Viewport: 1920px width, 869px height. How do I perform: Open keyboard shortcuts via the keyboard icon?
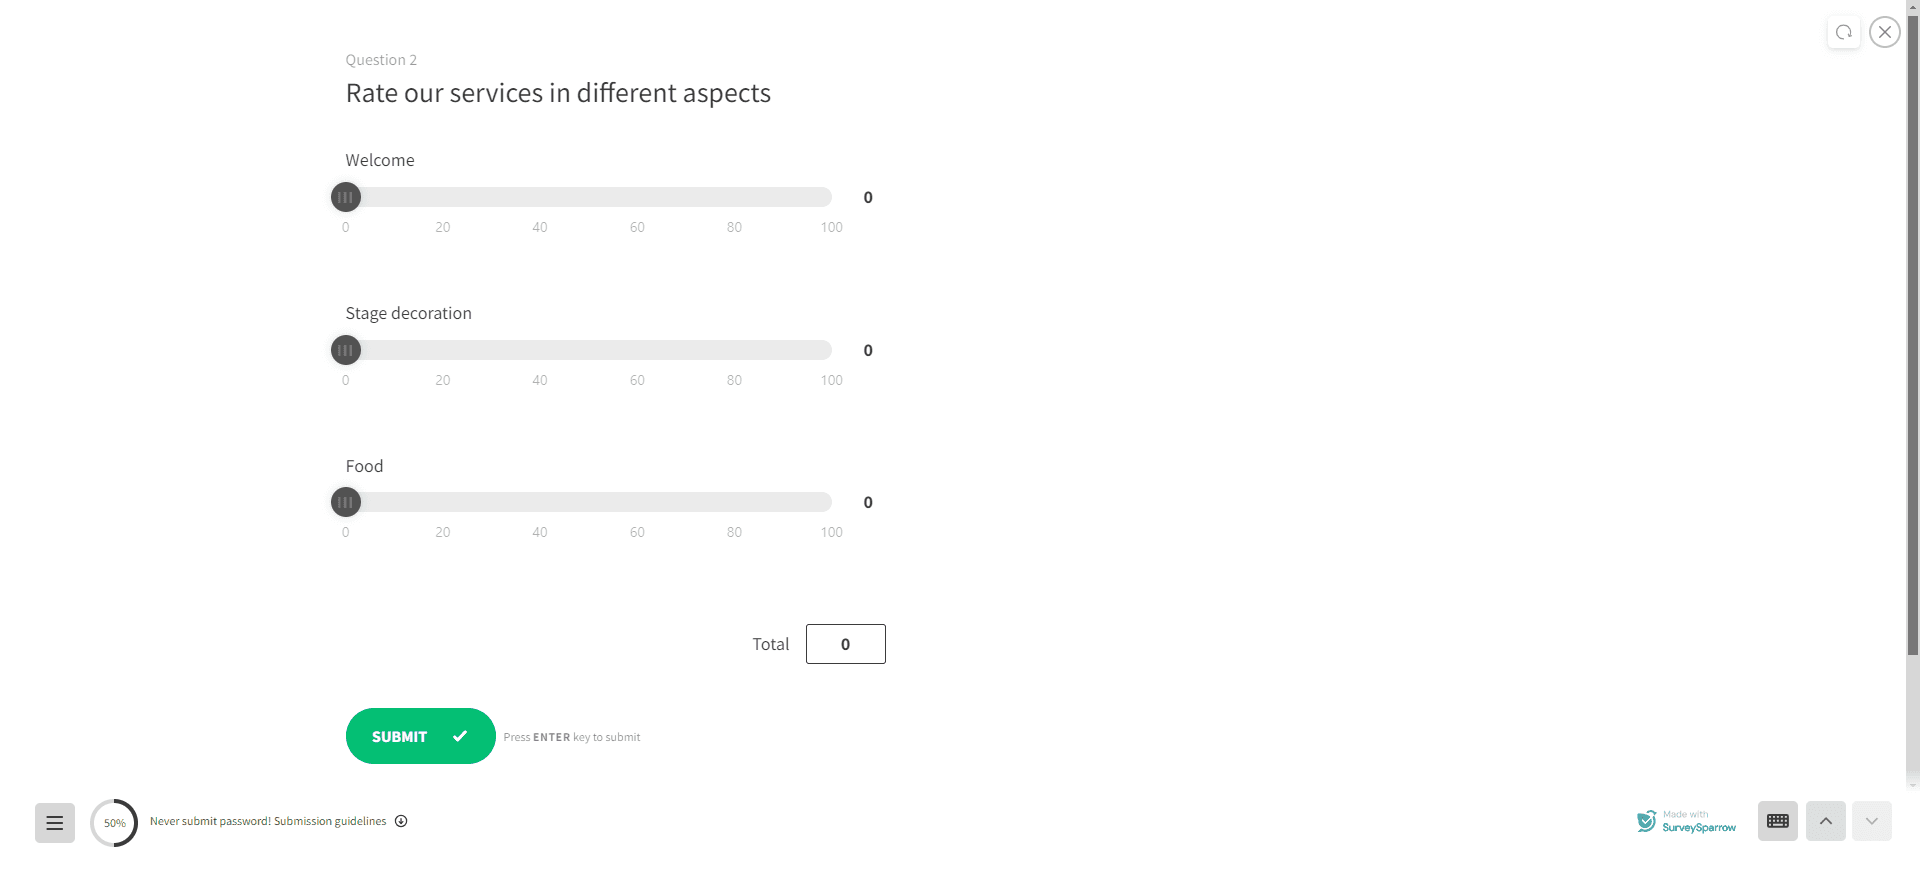(x=1777, y=821)
